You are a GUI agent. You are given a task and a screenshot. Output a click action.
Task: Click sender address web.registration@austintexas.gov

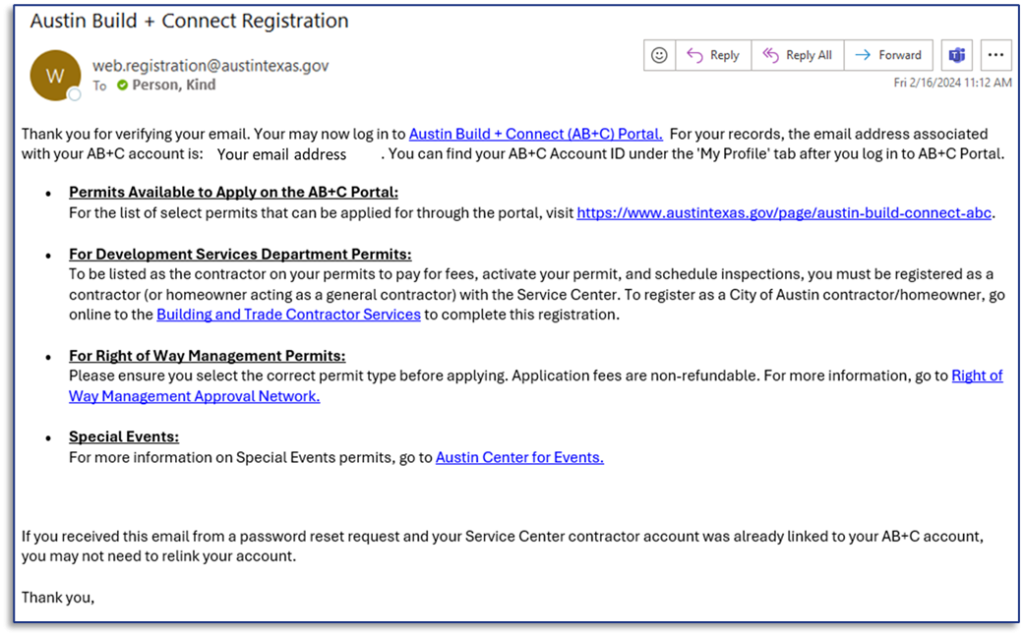coord(213,64)
